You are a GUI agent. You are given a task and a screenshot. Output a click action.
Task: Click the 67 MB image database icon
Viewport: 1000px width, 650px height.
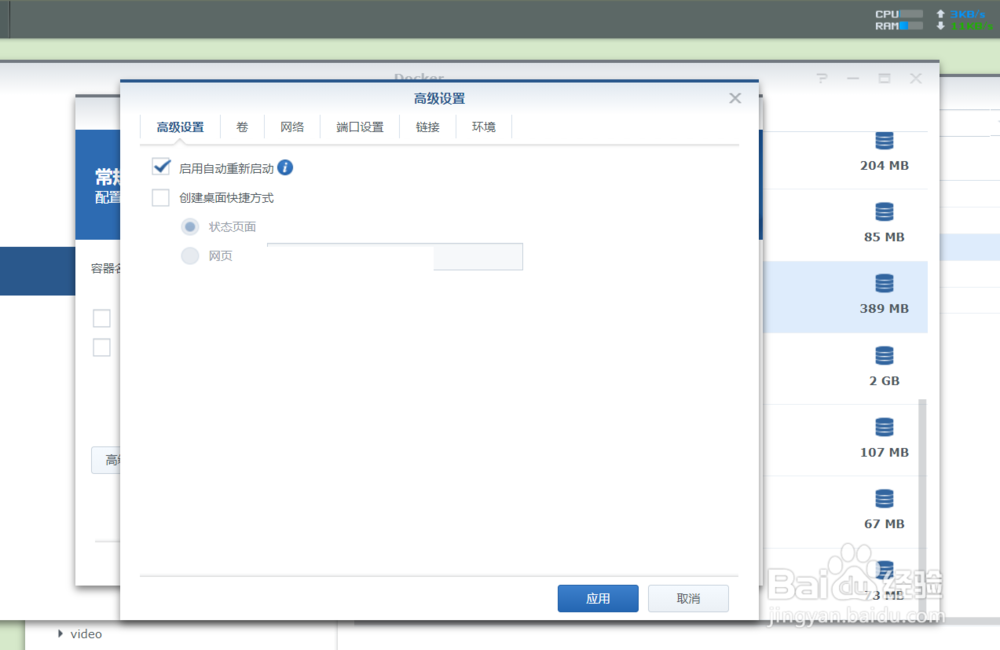click(x=884, y=498)
